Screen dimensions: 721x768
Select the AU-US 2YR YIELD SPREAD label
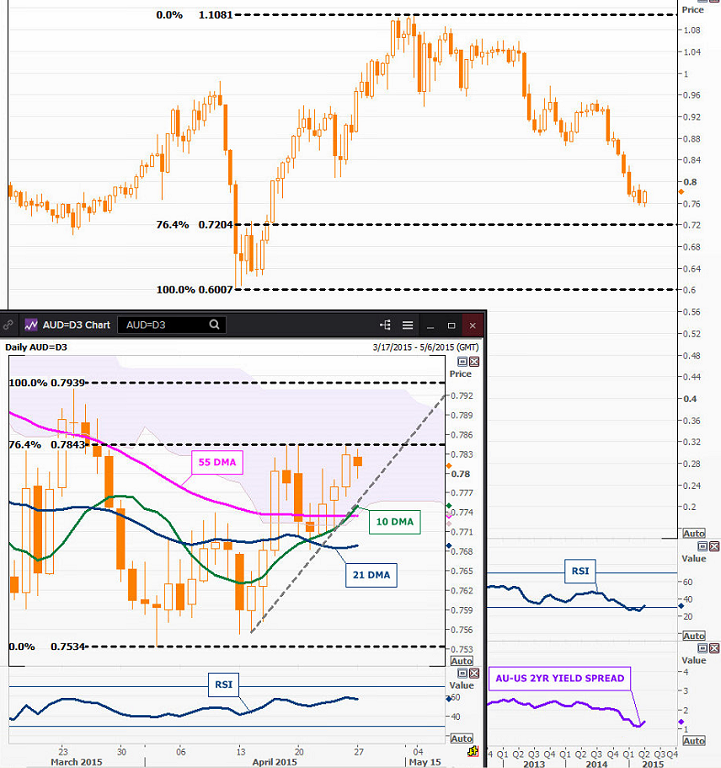pyautogui.click(x=560, y=678)
